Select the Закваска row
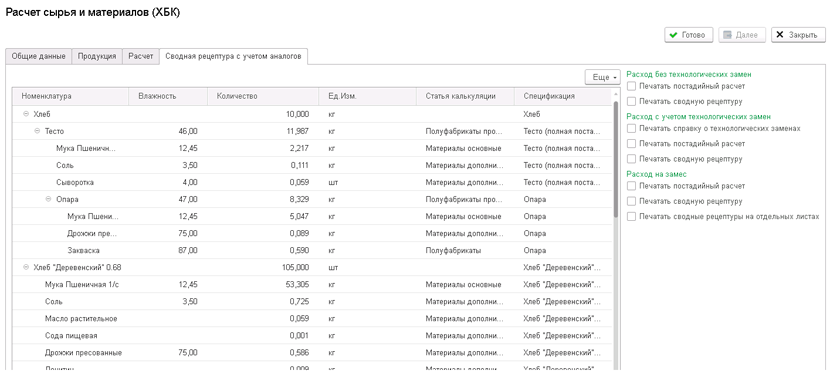This screenshot has width=830, height=377. [x=312, y=250]
